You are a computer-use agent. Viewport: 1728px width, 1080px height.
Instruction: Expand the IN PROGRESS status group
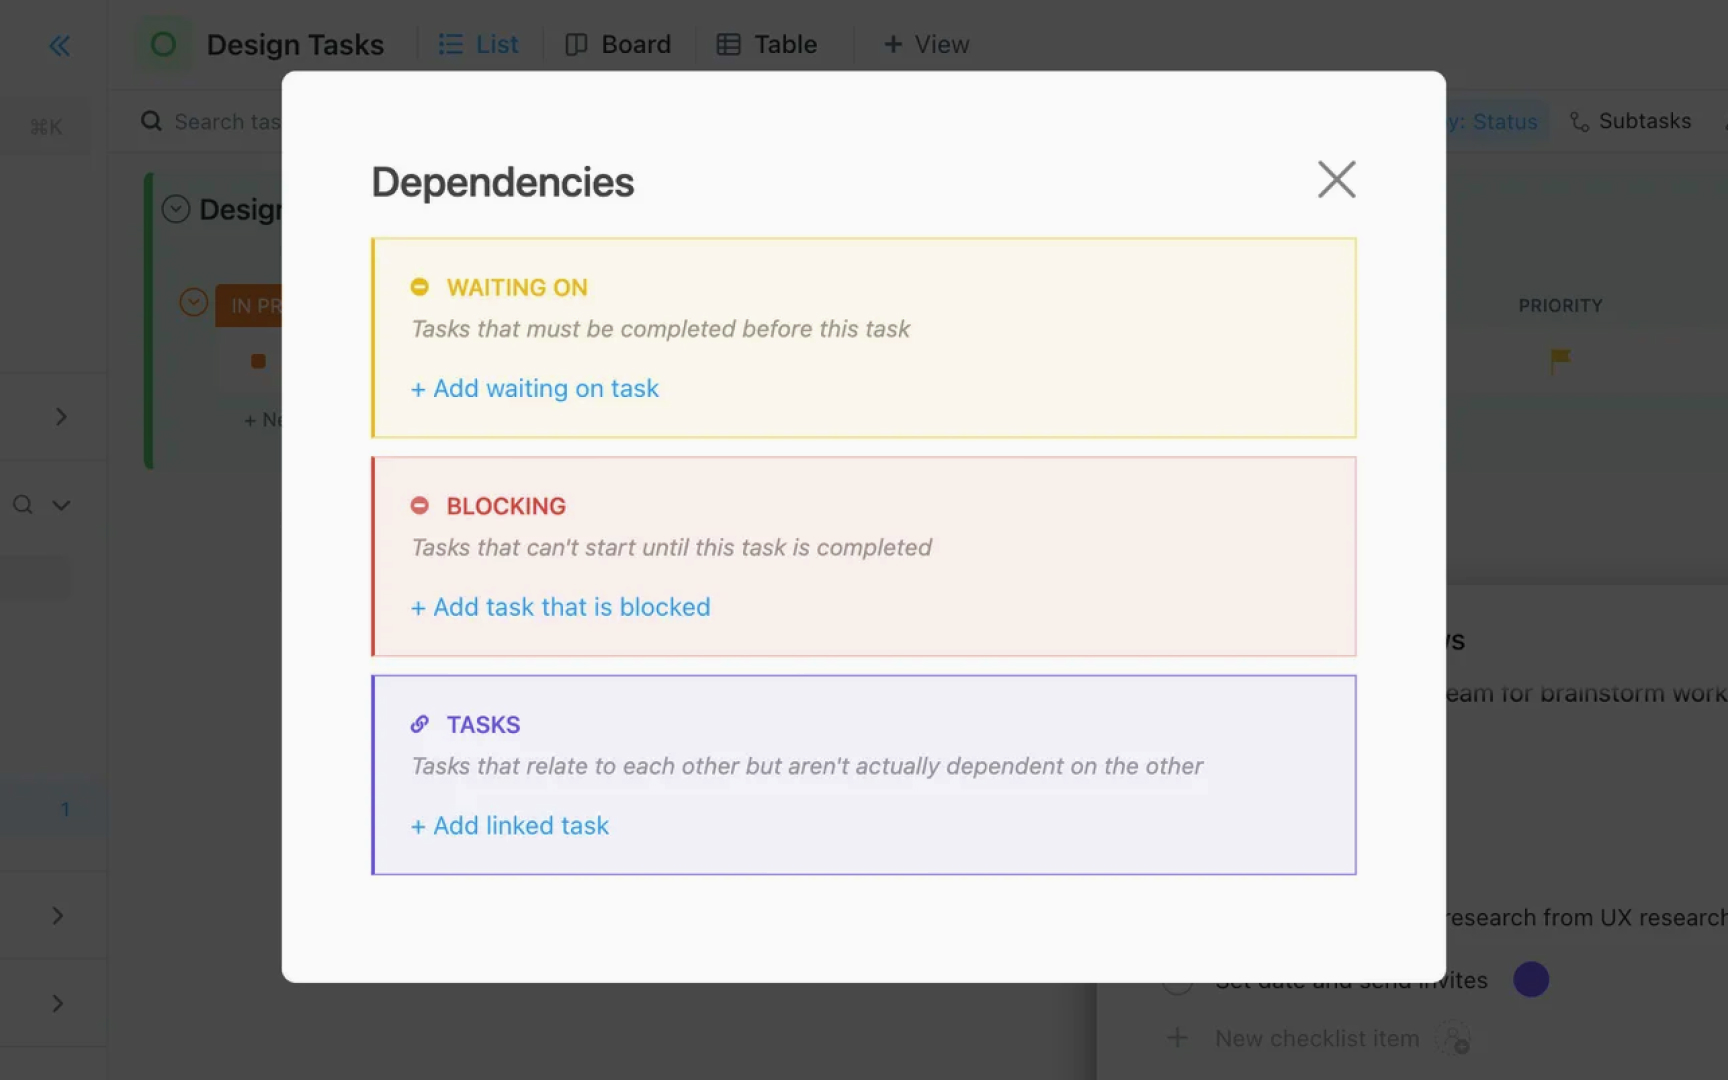193,303
